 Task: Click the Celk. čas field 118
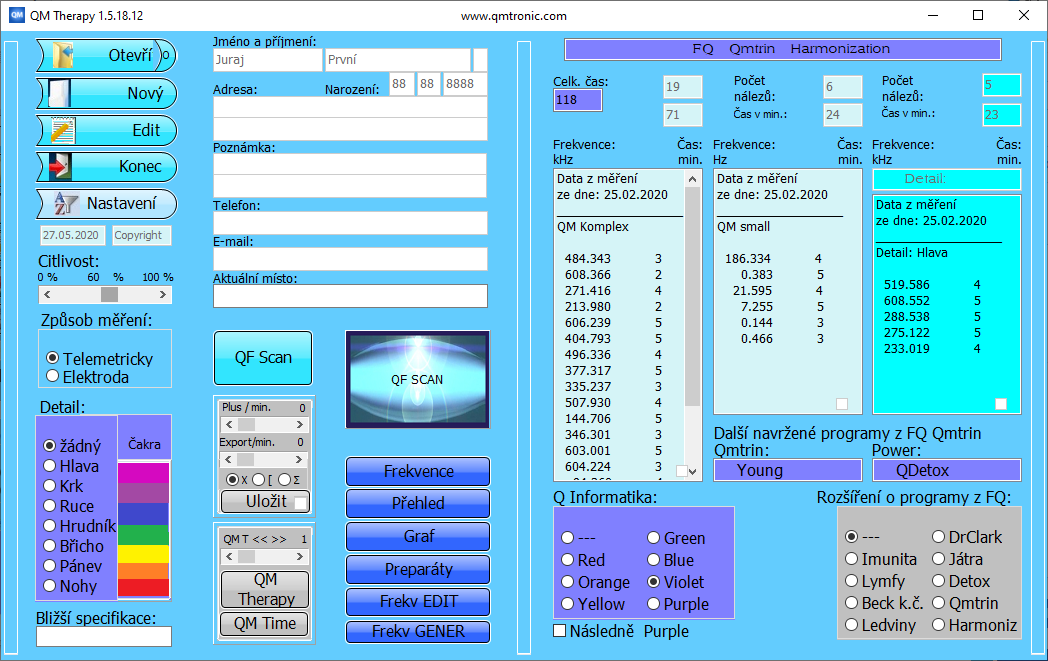coord(577,100)
